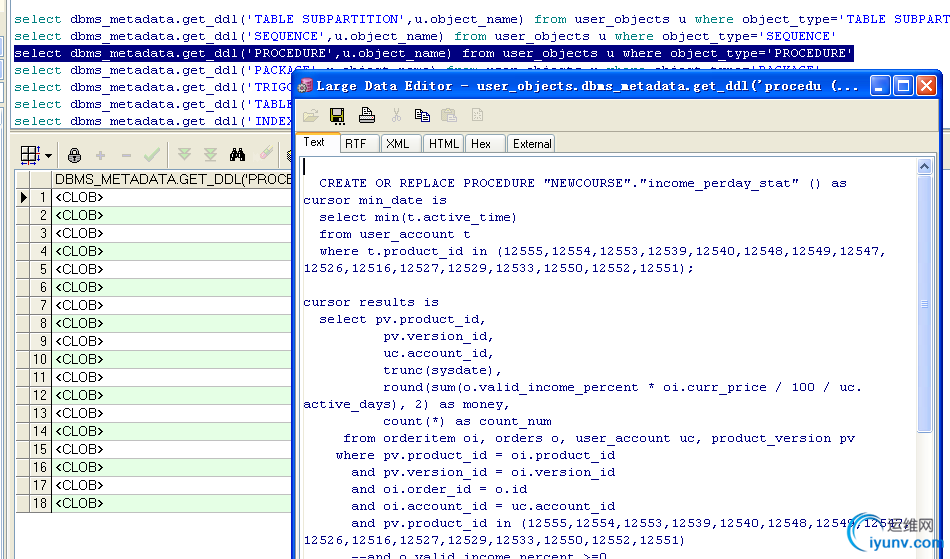Click row number 15 header
The width and height of the screenshot is (950, 559).
pyautogui.click(x=41, y=449)
